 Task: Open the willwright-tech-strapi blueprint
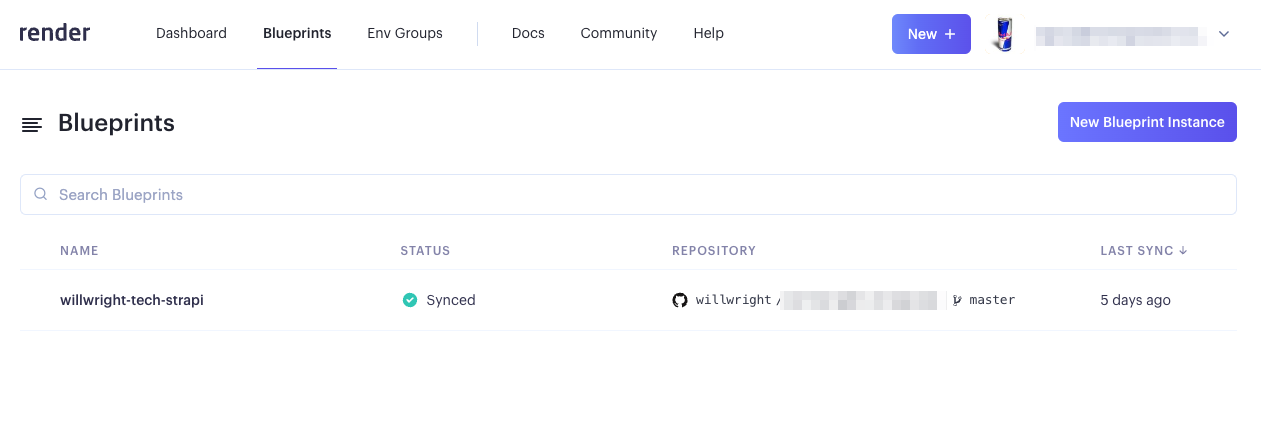pyautogui.click(x=132, y=300)
